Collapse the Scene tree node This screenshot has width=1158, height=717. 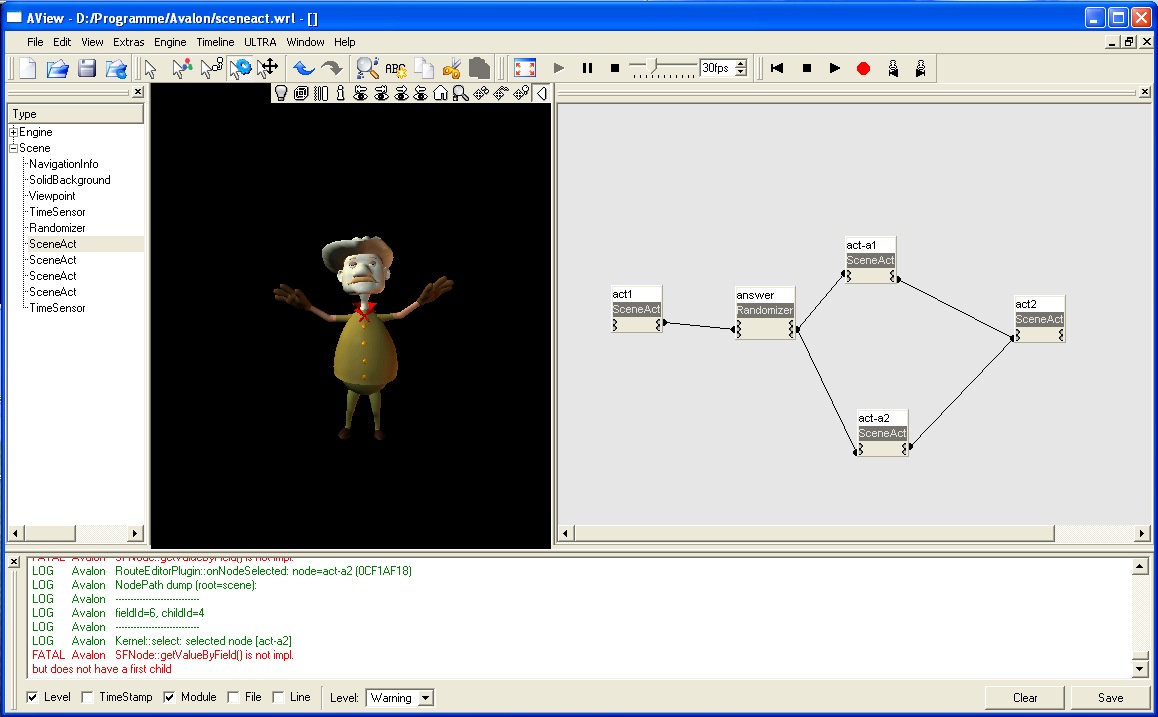click(13, 148)
